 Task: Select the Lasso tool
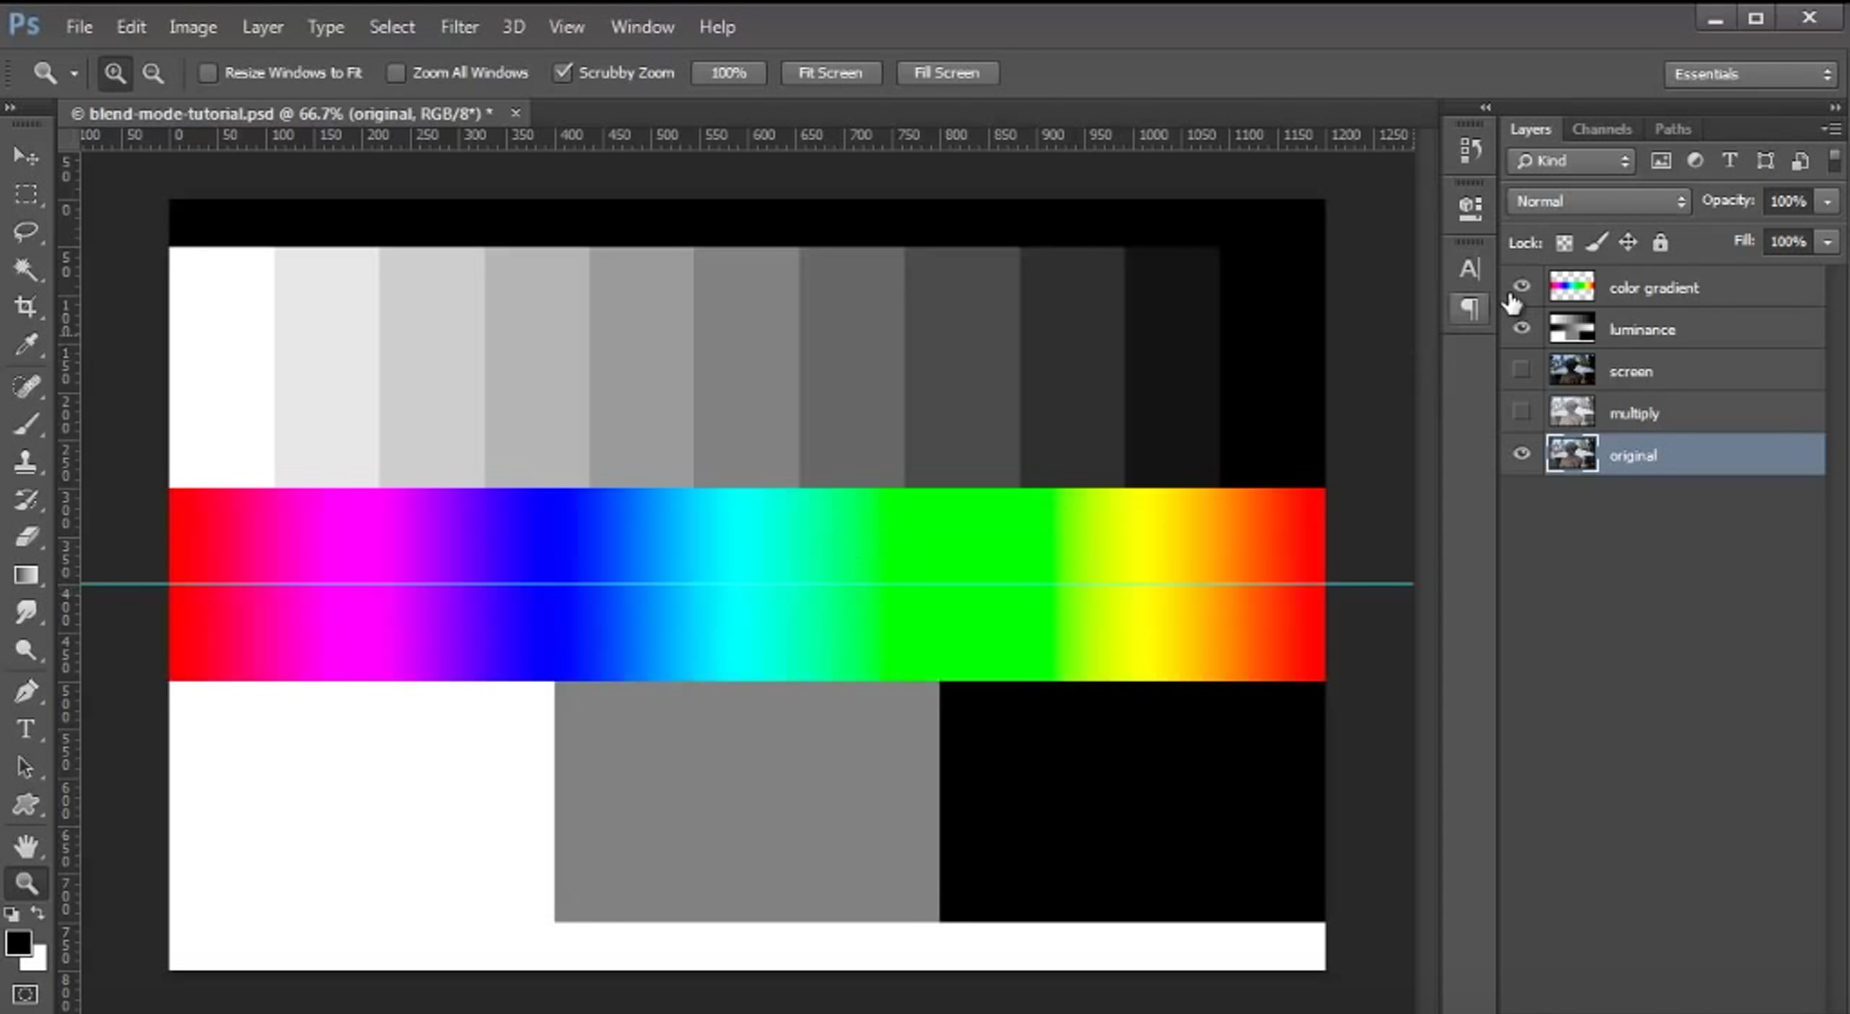click(x=25, y=232)
